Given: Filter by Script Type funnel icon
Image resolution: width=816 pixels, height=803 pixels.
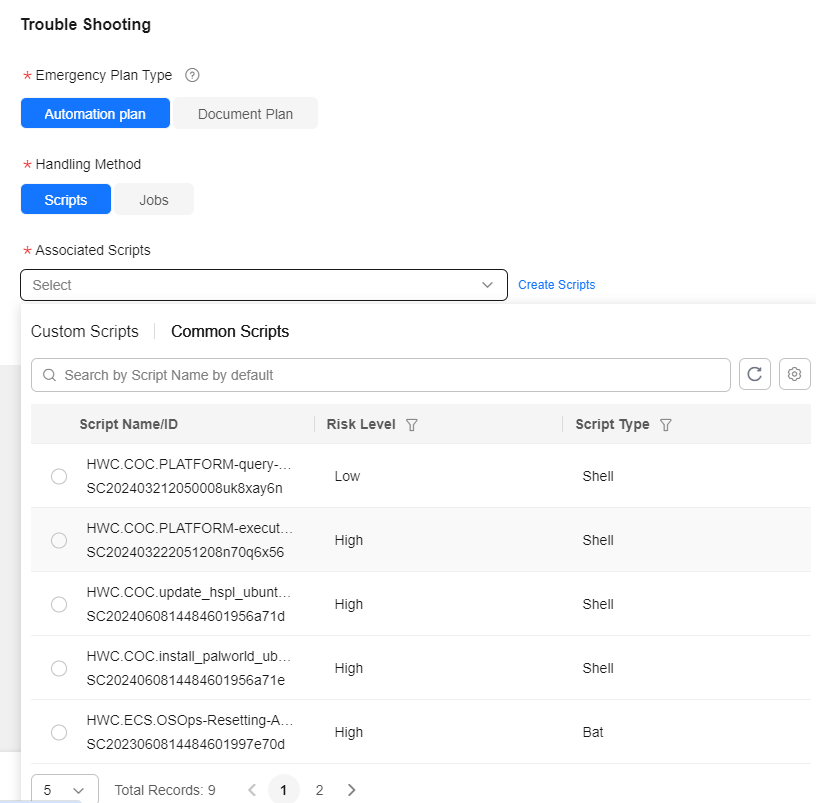Looking at the screenshot, I should click(666, 425).
